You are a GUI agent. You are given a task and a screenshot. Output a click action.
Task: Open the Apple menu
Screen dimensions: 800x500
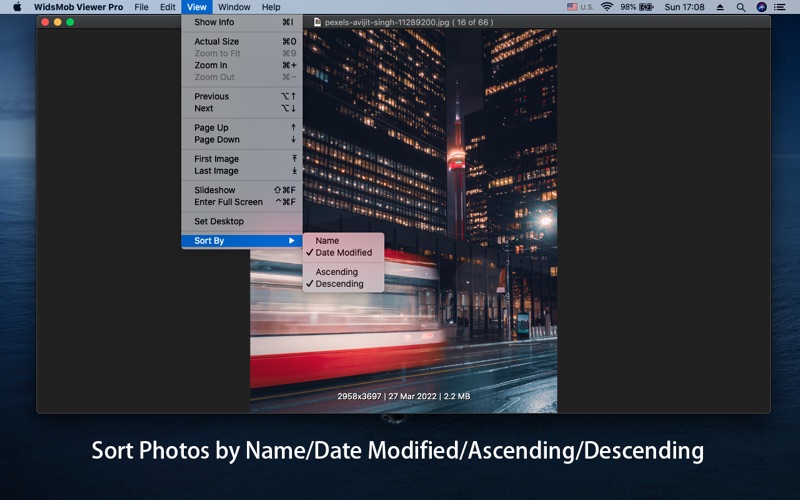click(x=17, y=7)
